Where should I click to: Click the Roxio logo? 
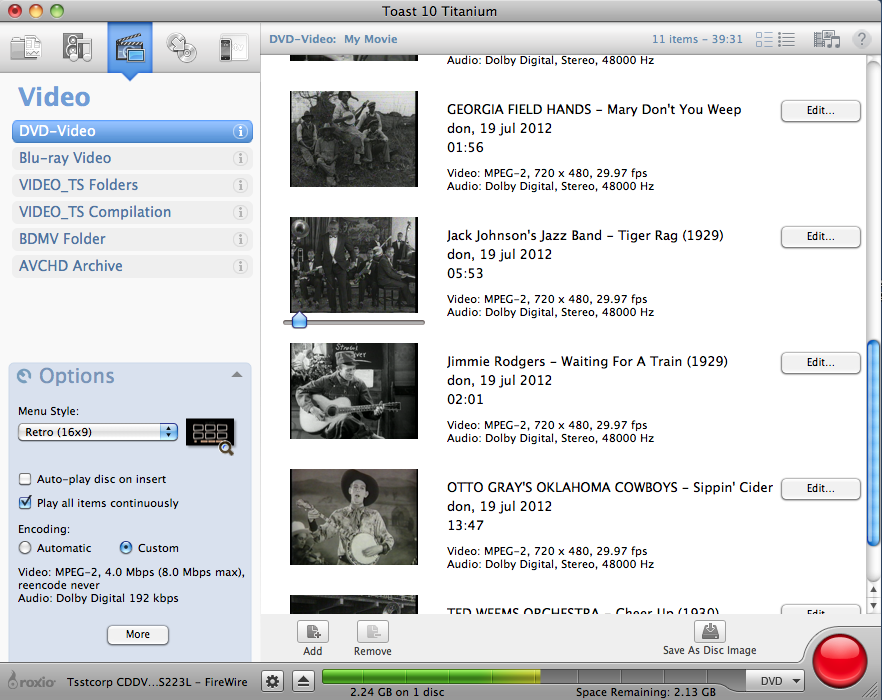[x=32, y=681]
